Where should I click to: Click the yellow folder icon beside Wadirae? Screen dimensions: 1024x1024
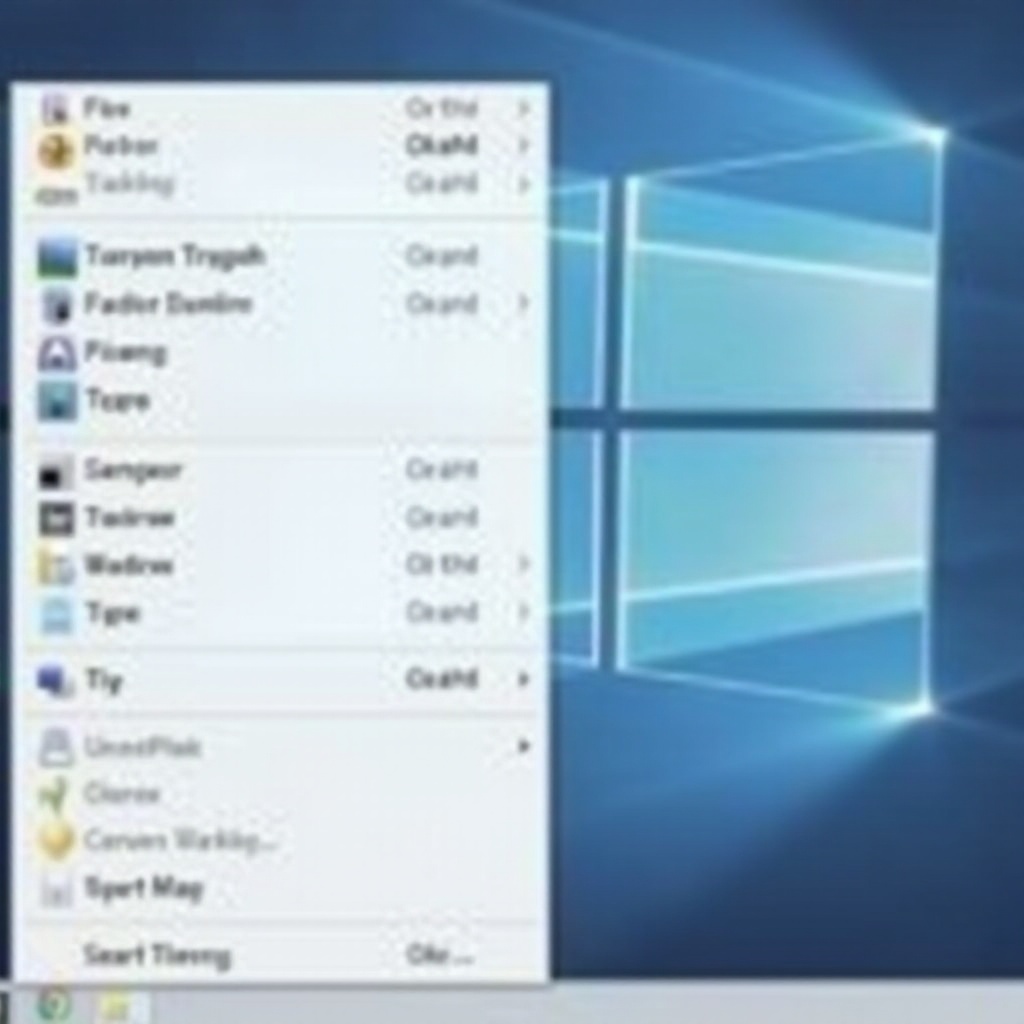pyautogui.click(x=56, y=566)
